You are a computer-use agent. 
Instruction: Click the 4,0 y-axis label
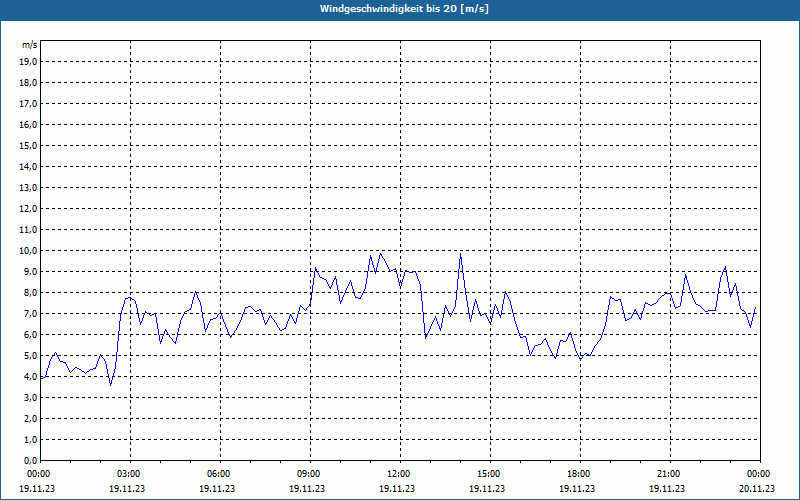pyautogui.click(x=31, y=377)
